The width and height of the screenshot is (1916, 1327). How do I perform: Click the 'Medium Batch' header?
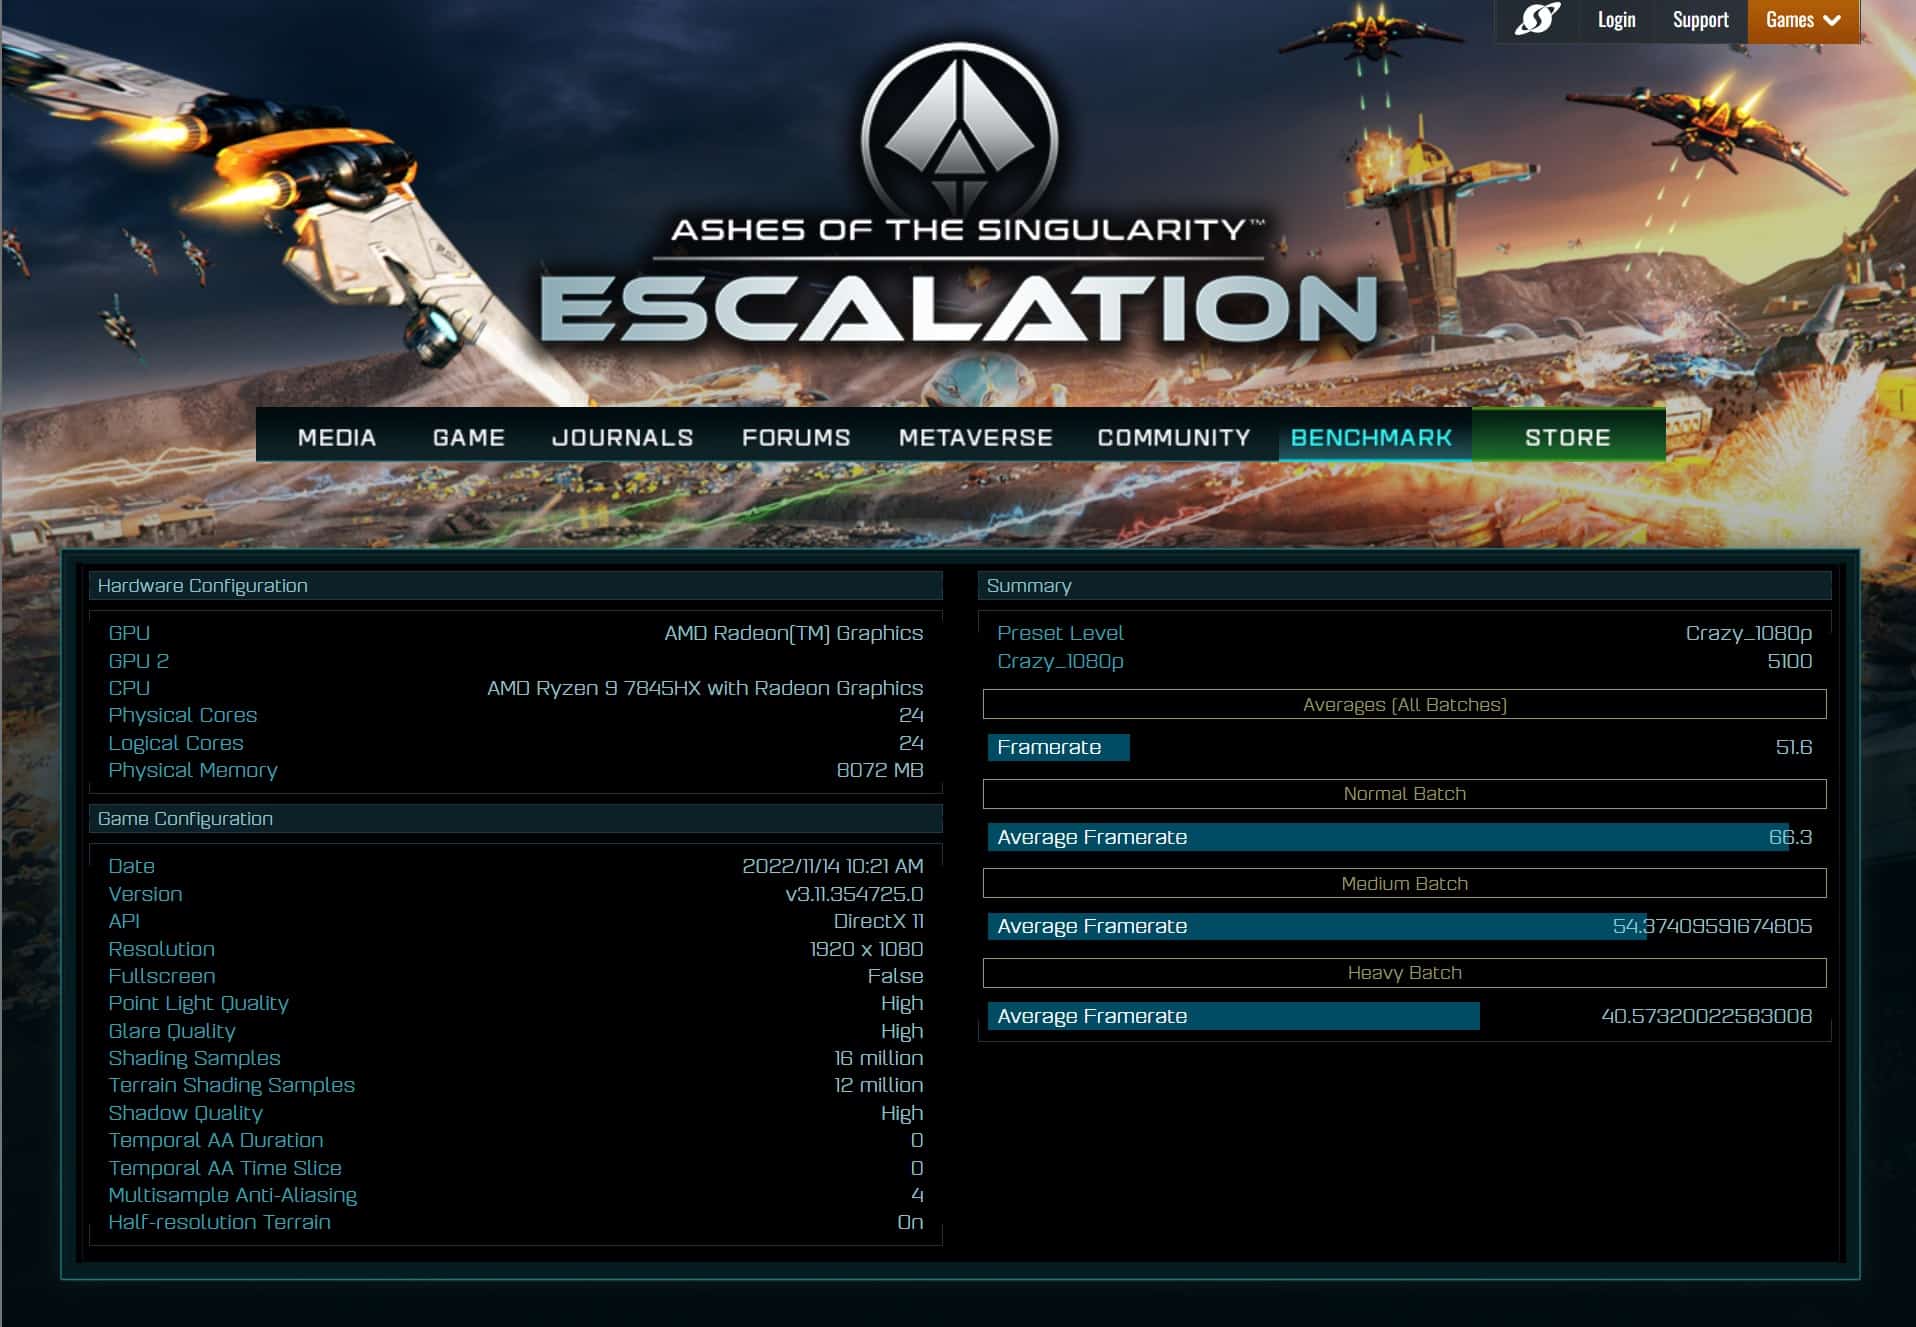click(x=1404, y=883)
